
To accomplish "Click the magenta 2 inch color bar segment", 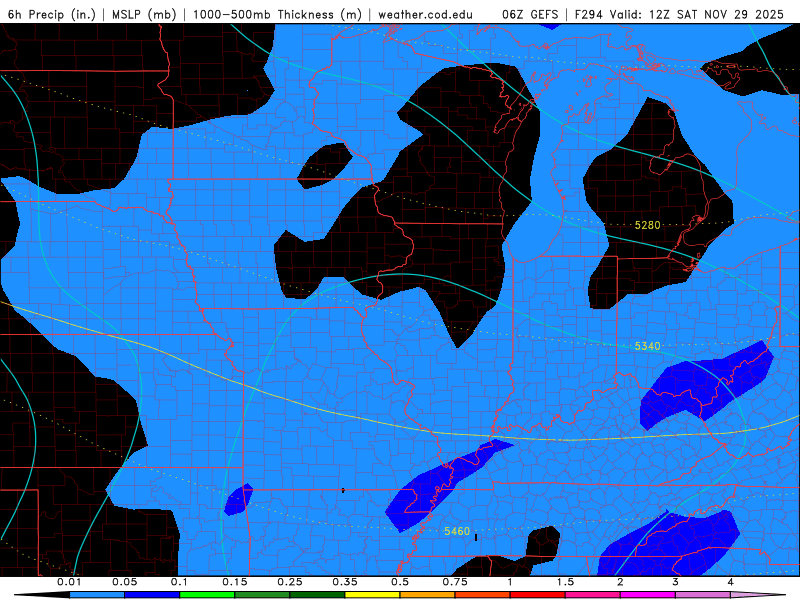I will click(648, 595).
